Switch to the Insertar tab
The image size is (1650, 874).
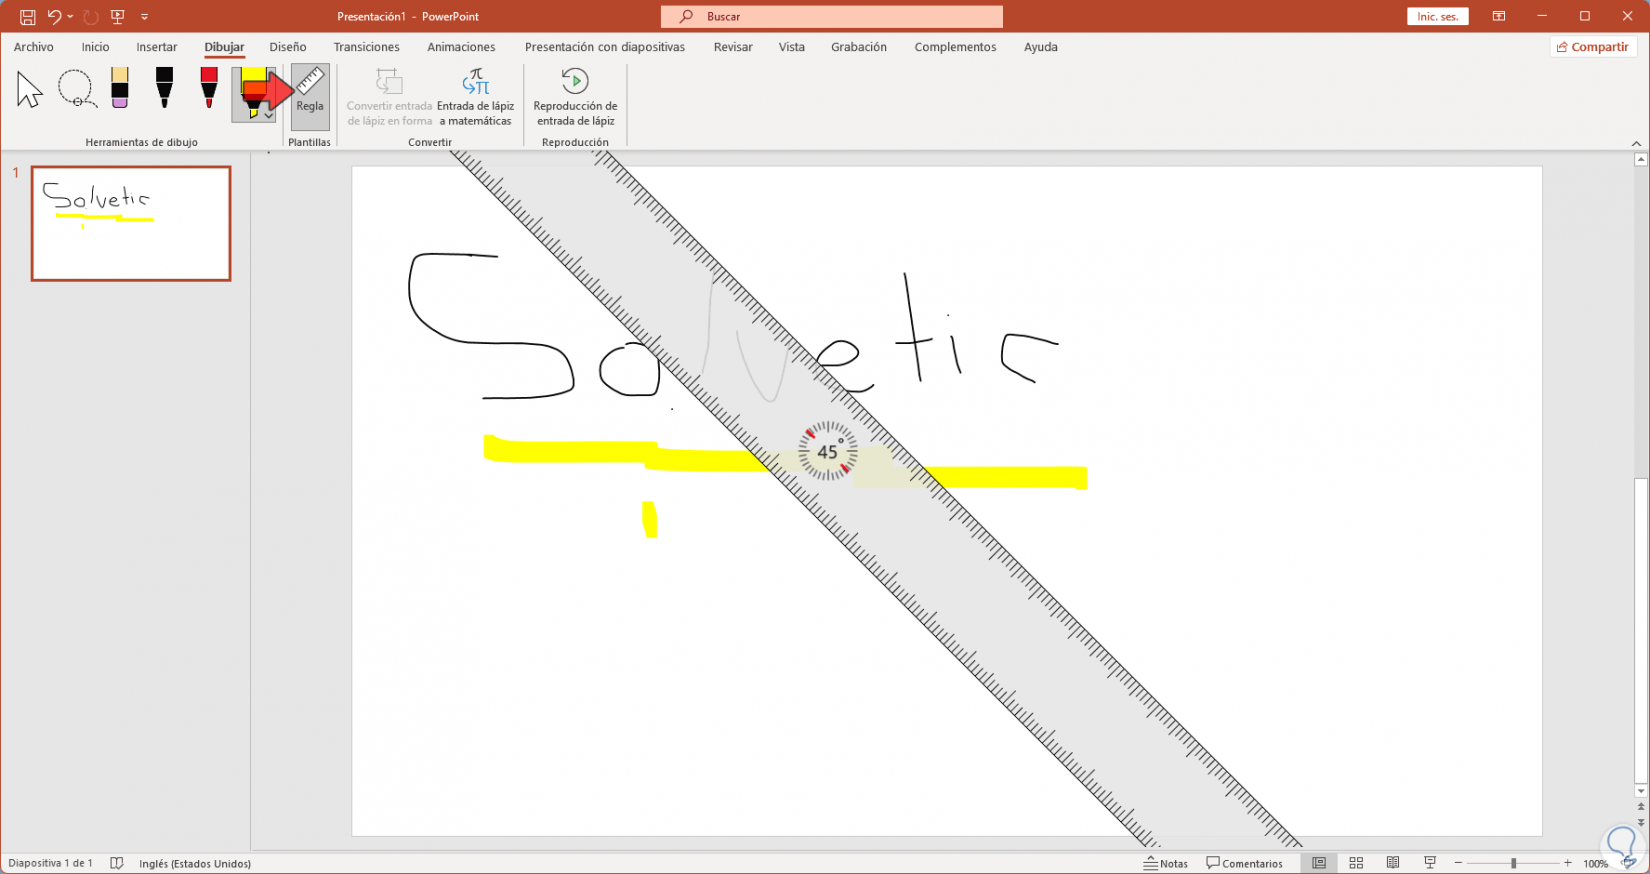click(x=157, y=47)
